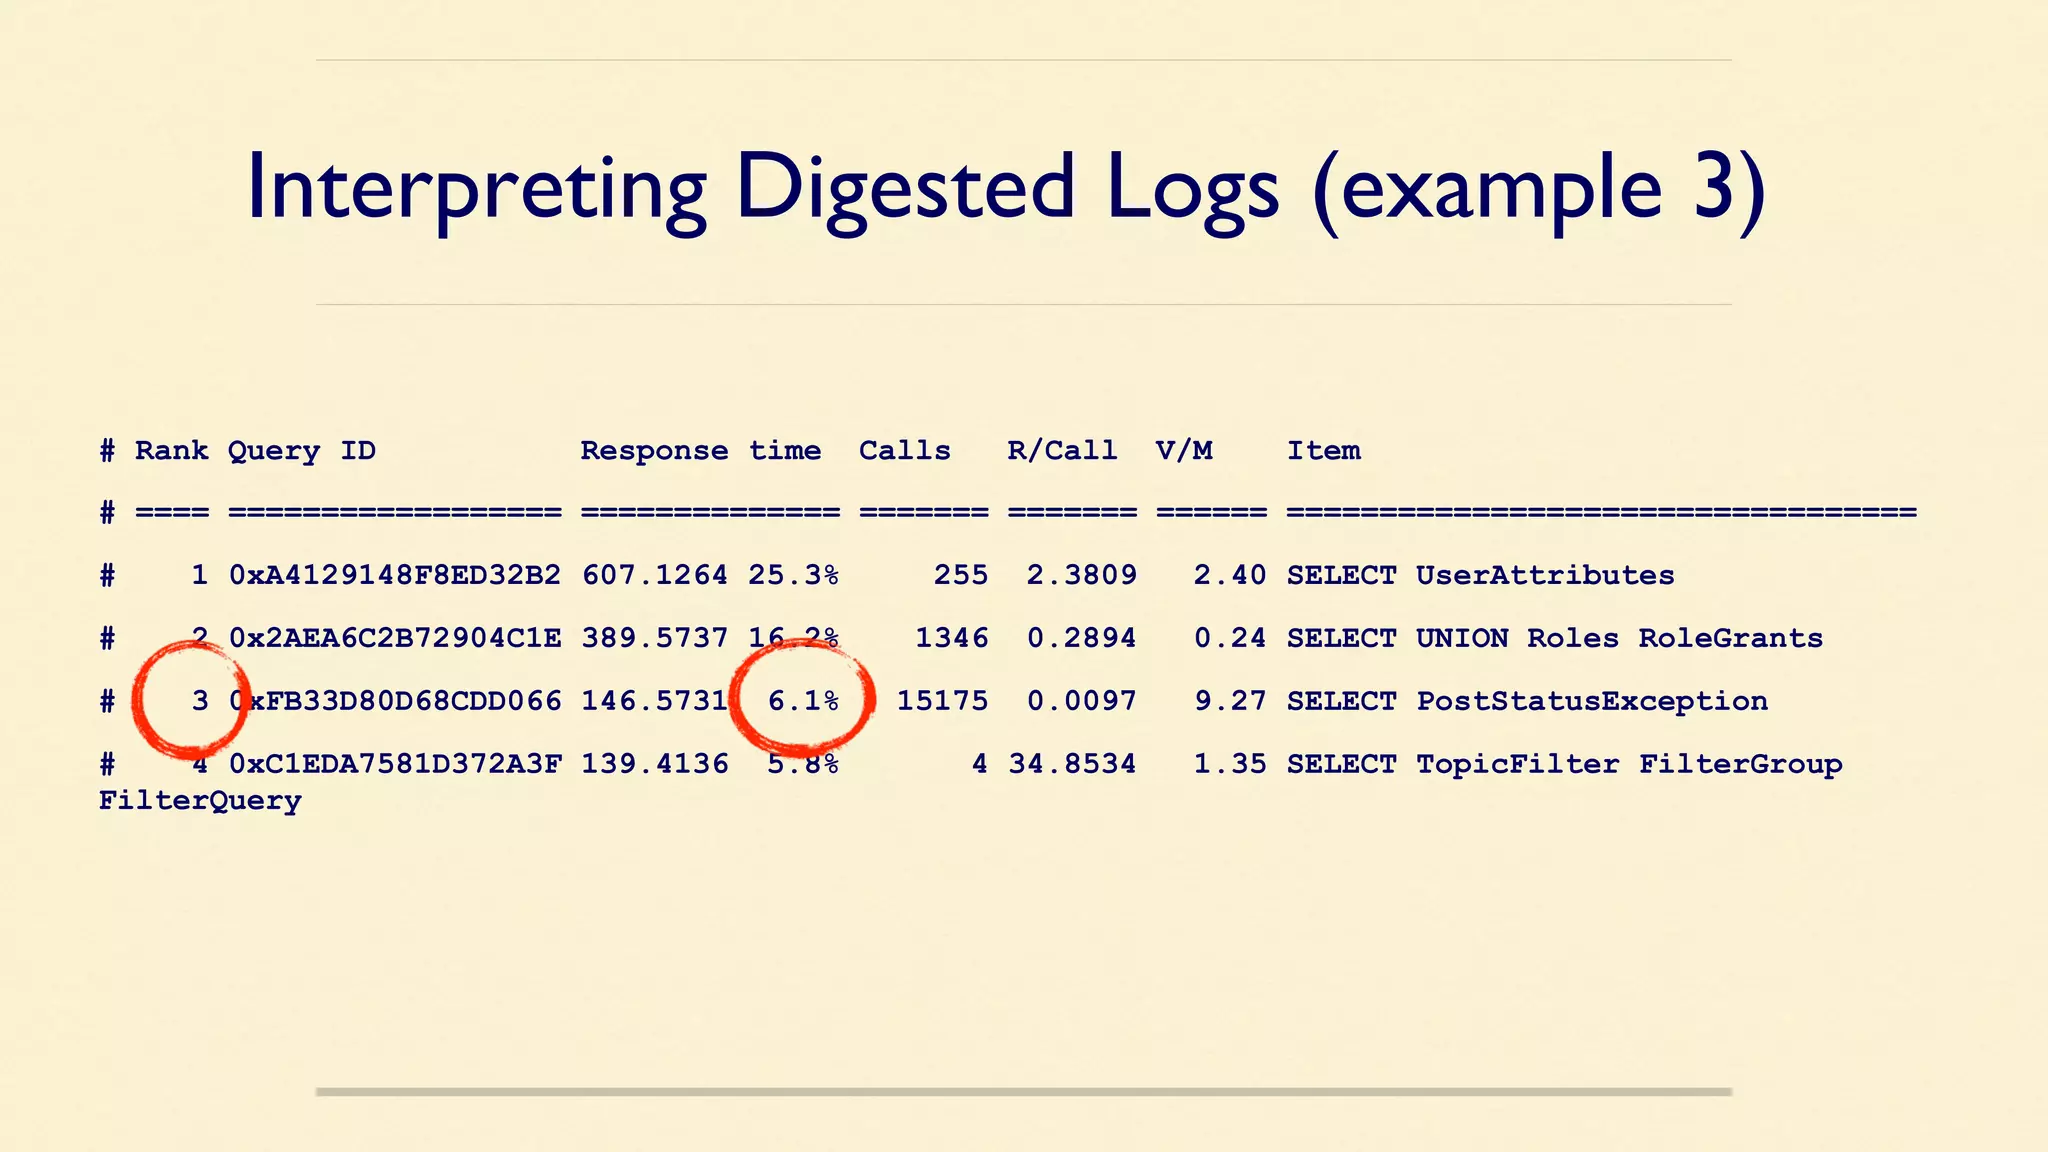Click the wrapped 'FilterQuery' text

(200, 801)
